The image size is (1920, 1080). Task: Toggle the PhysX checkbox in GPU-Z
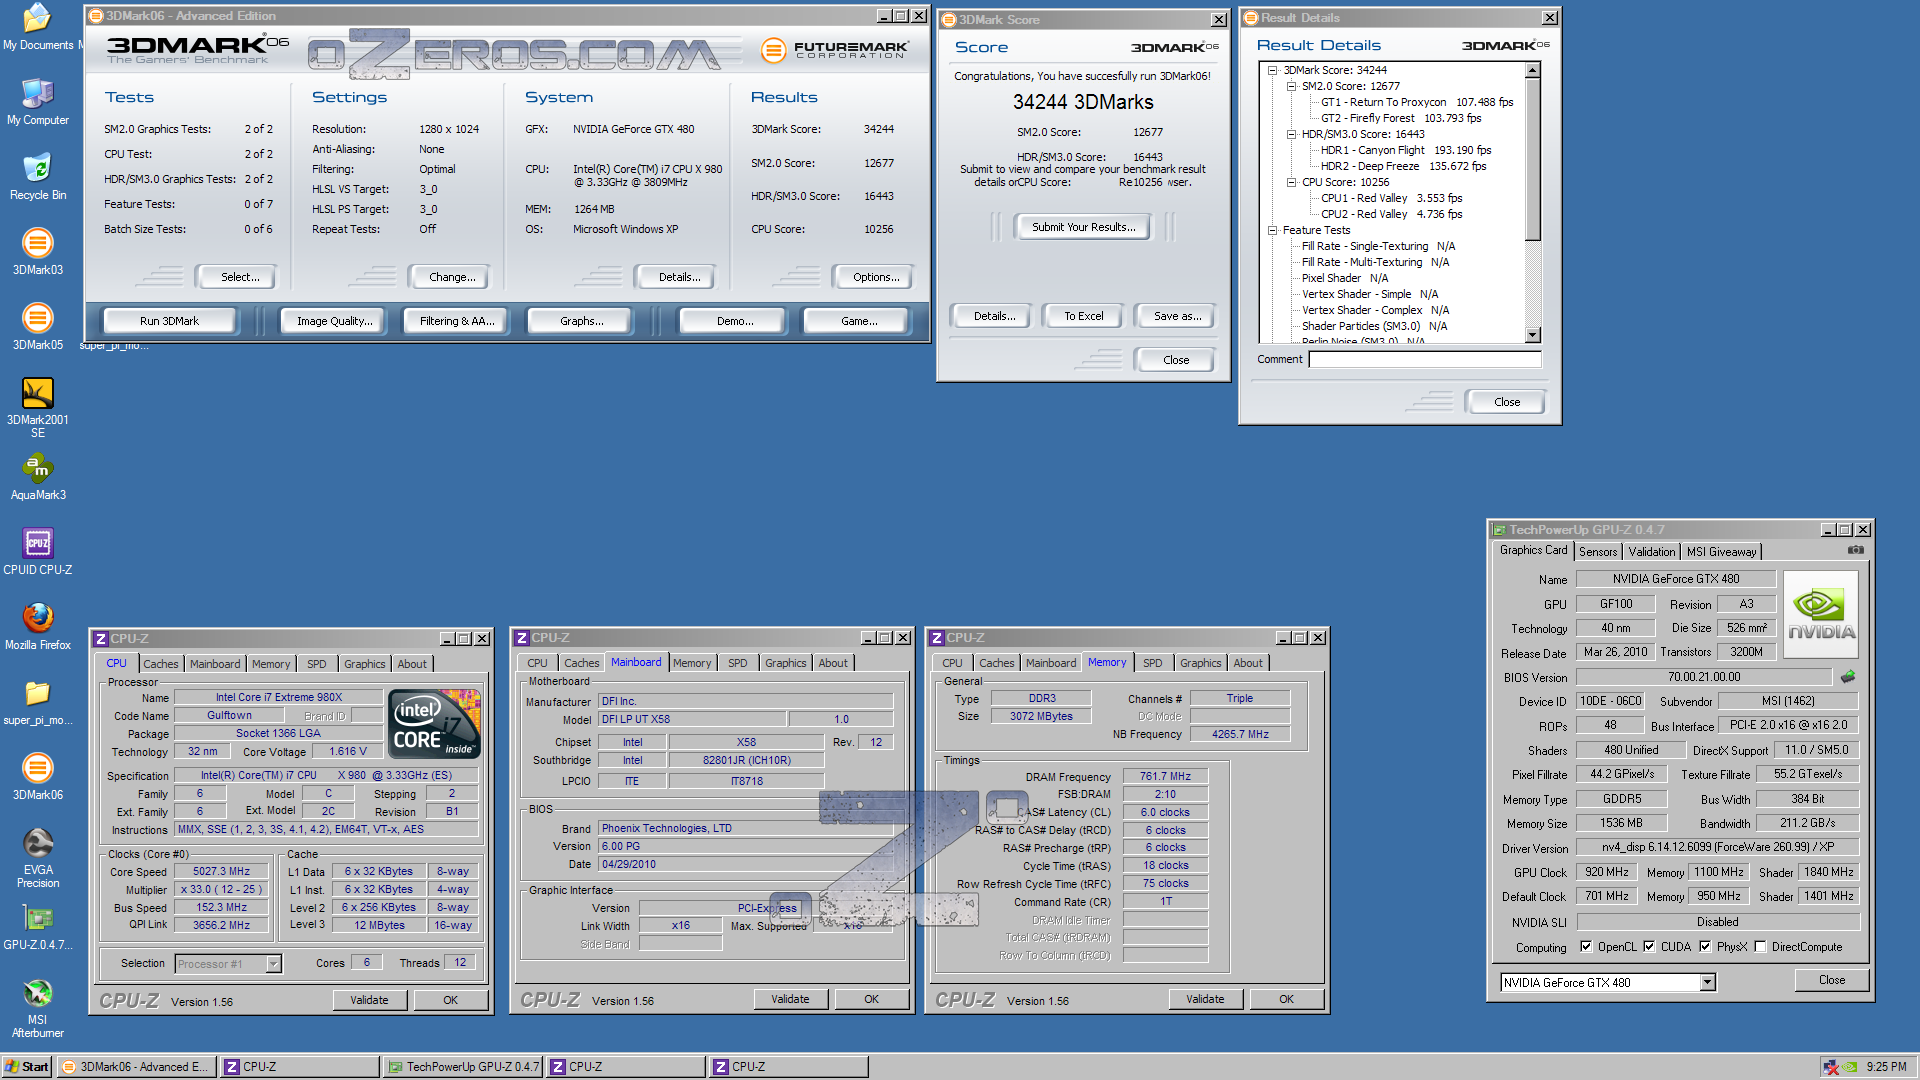(1705, 946)
